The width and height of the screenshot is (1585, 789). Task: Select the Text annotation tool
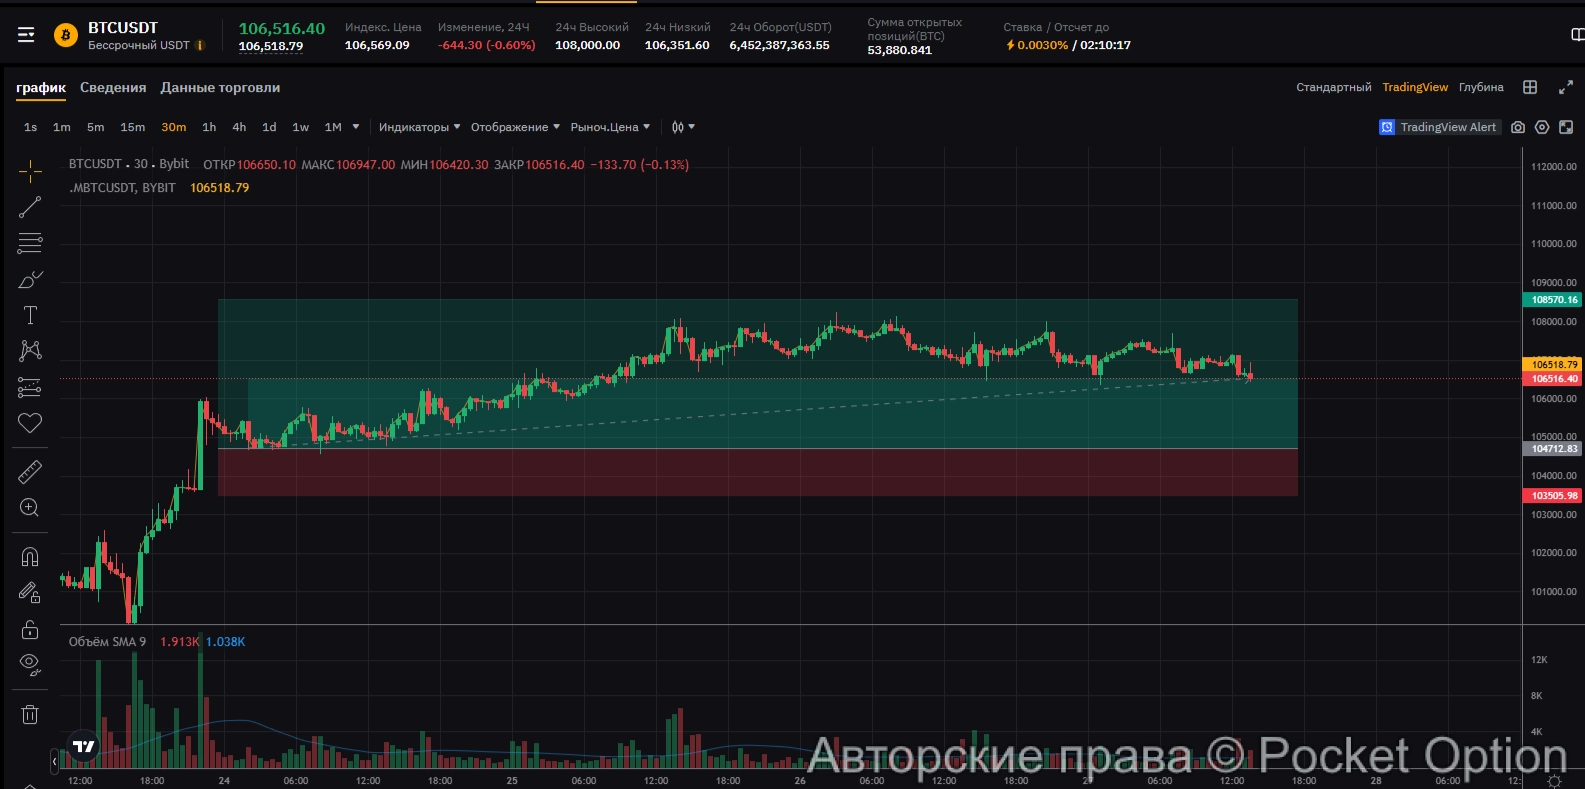pyautogui.click(x=30, y=315)
